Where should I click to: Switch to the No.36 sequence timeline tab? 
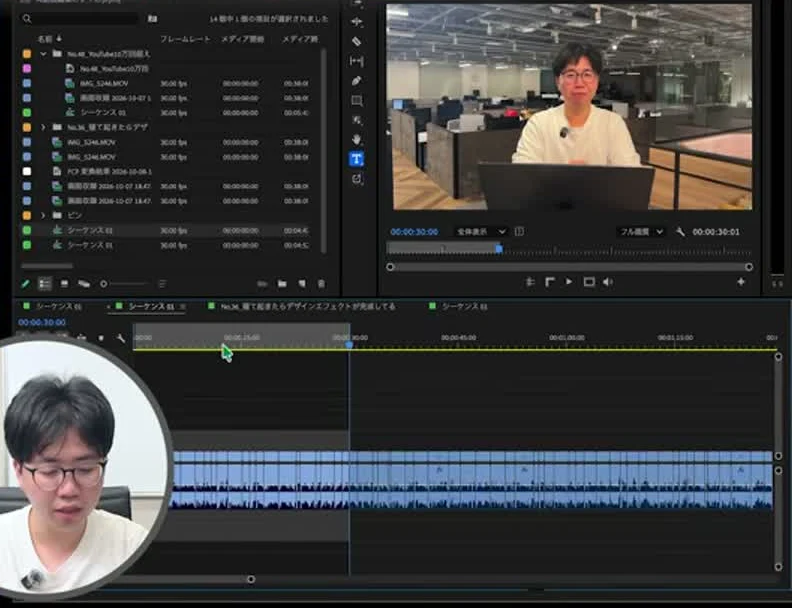pos(308,307)
